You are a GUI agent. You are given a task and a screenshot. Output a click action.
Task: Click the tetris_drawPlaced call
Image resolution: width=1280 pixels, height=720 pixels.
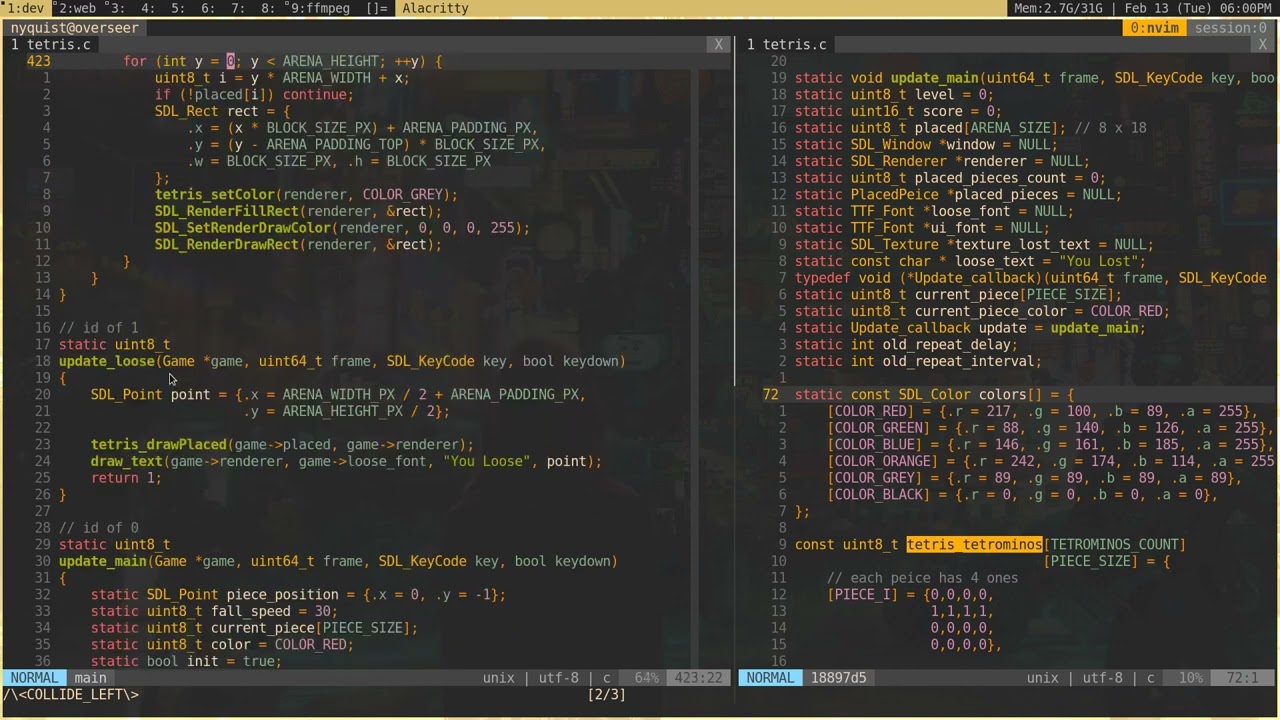[x=159, y=444]
